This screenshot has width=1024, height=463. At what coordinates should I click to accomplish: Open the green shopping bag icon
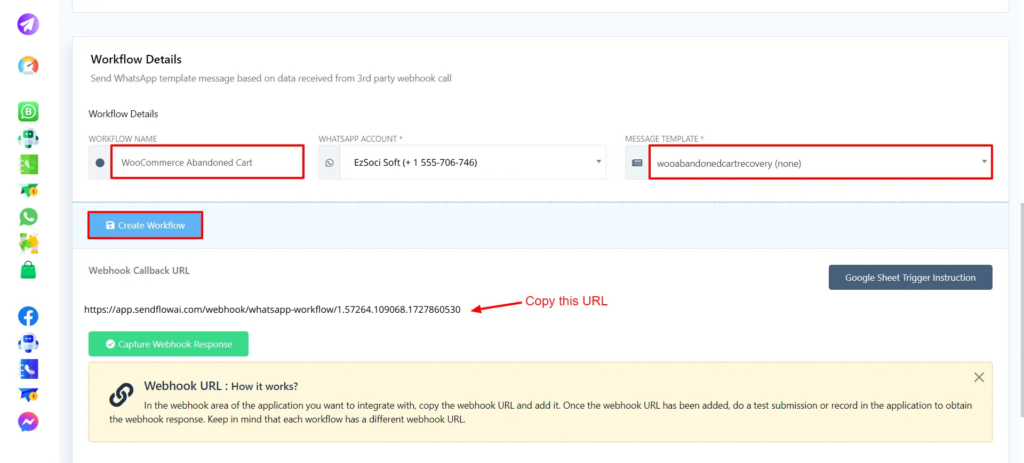point(28,270)
